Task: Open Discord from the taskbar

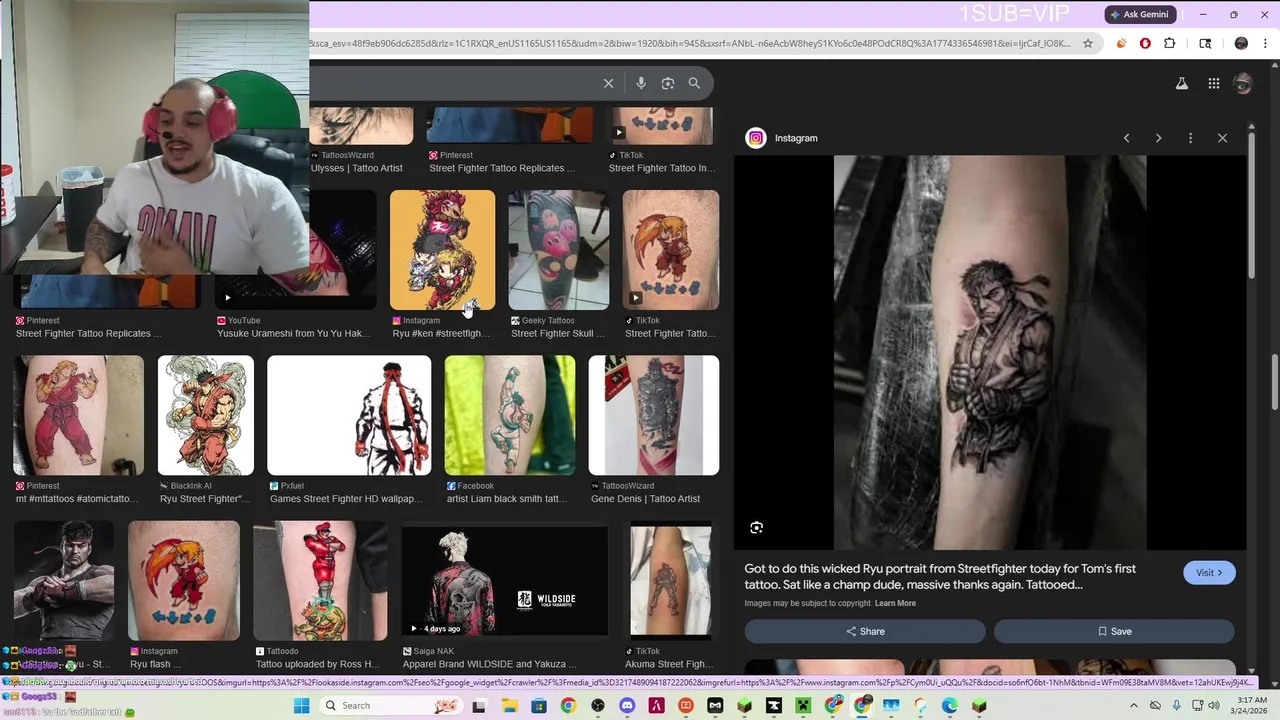Action: click(627, 706)
